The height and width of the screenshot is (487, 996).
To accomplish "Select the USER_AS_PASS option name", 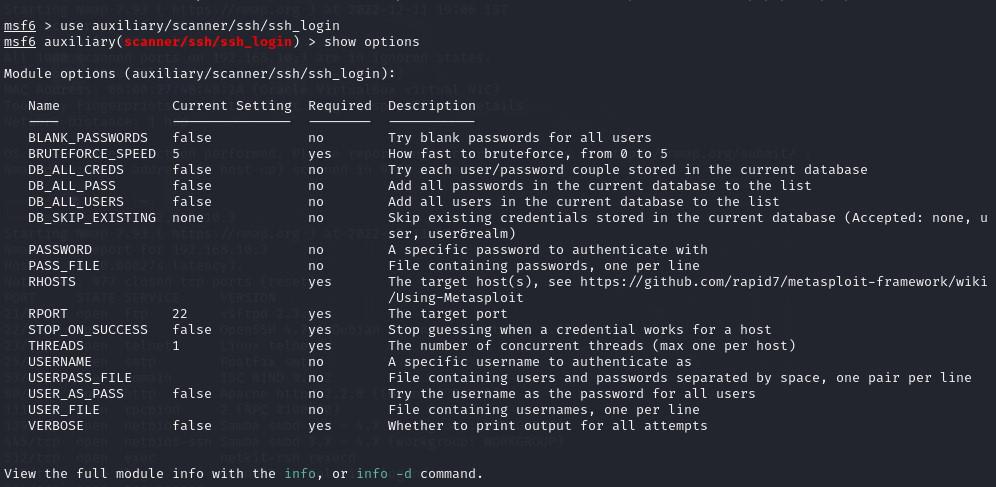I will click(x=76, y=394).
